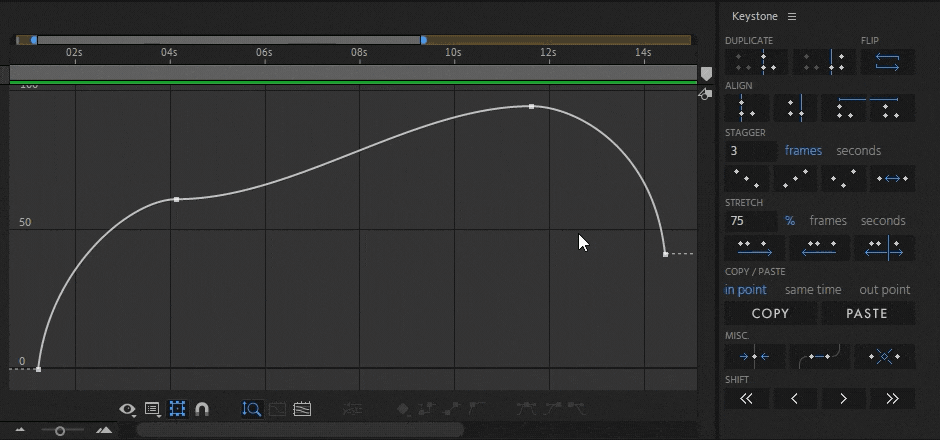Open the Keystone panel hamburger menu
This screenshot has height=440, width=940.
pyautogui.click(x=792, y=17)
